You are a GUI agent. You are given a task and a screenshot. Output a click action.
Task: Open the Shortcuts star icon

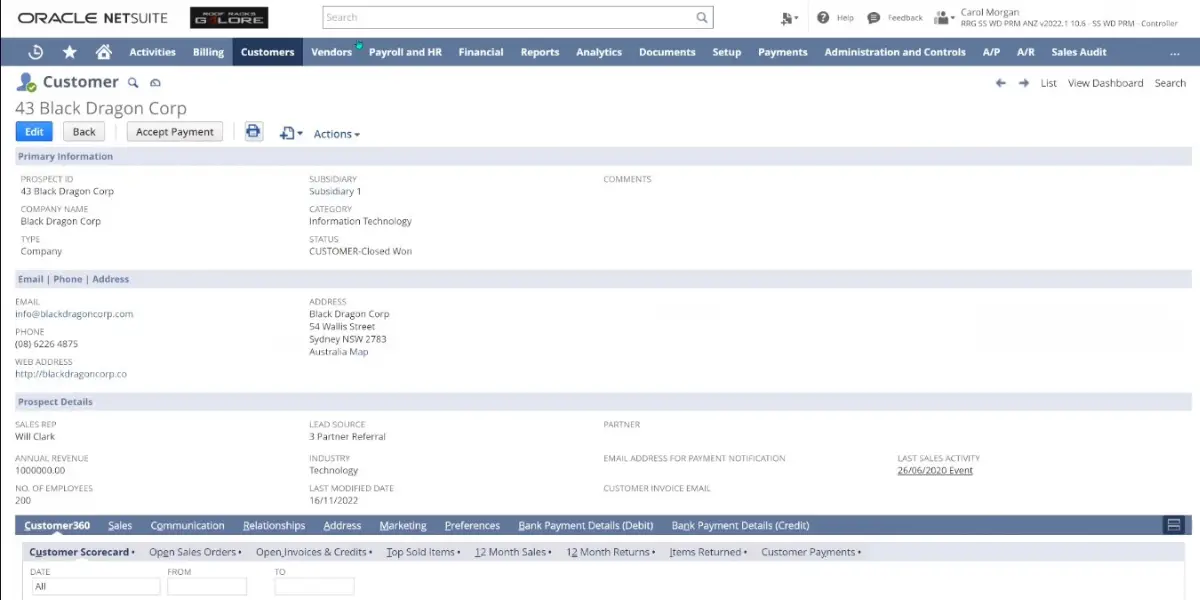(x=69, y=52)
